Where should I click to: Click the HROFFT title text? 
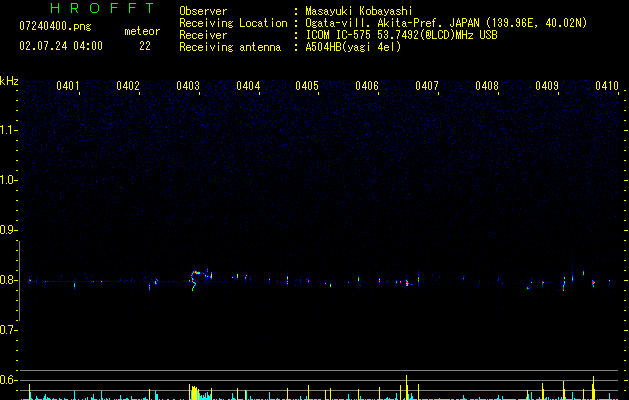pos(103,8)
